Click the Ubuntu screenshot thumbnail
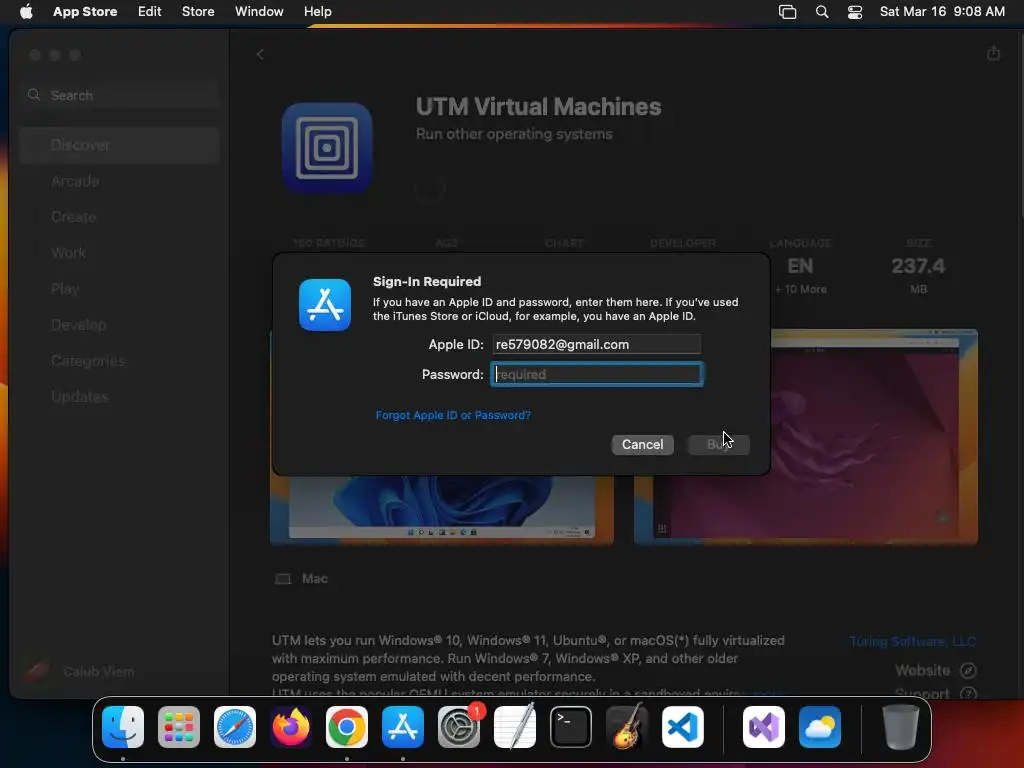 pos(874,436)
